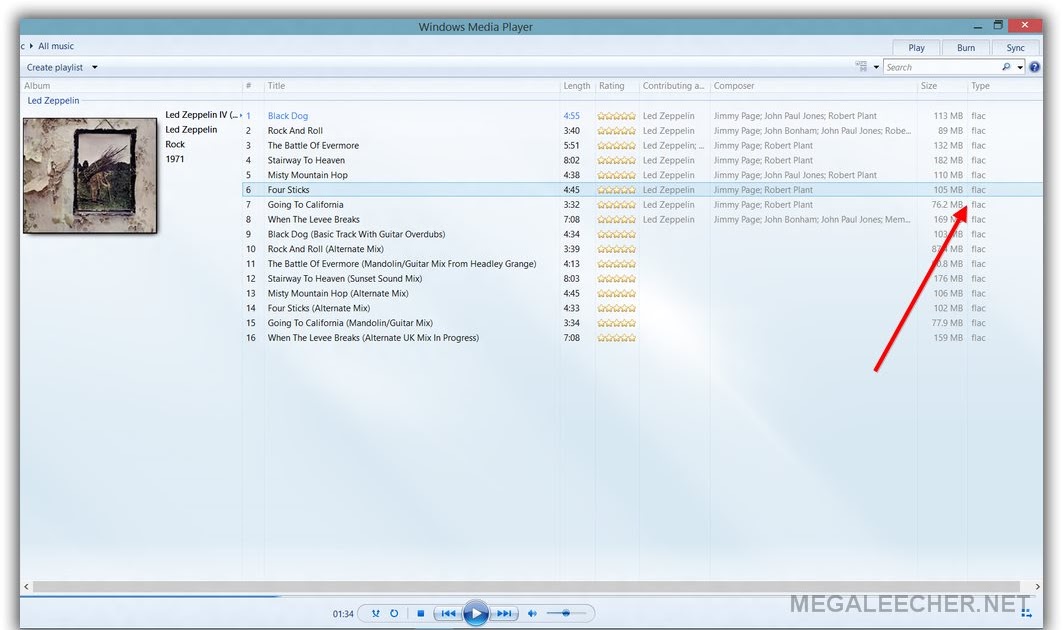The width and height of the screenshot is (1063, 630).
Task: Select Stairway To Heaven (Sunset Sound Mix)
Action: (344, 279)
